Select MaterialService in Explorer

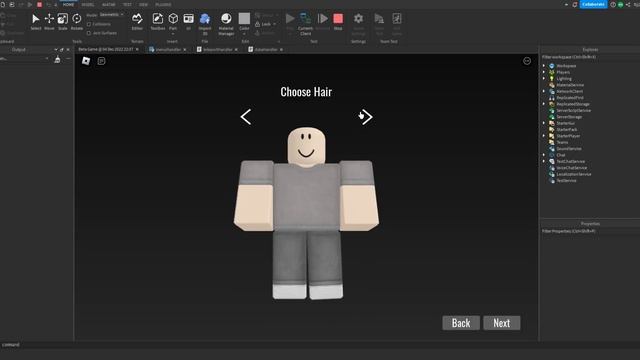(x=570, y=85)
